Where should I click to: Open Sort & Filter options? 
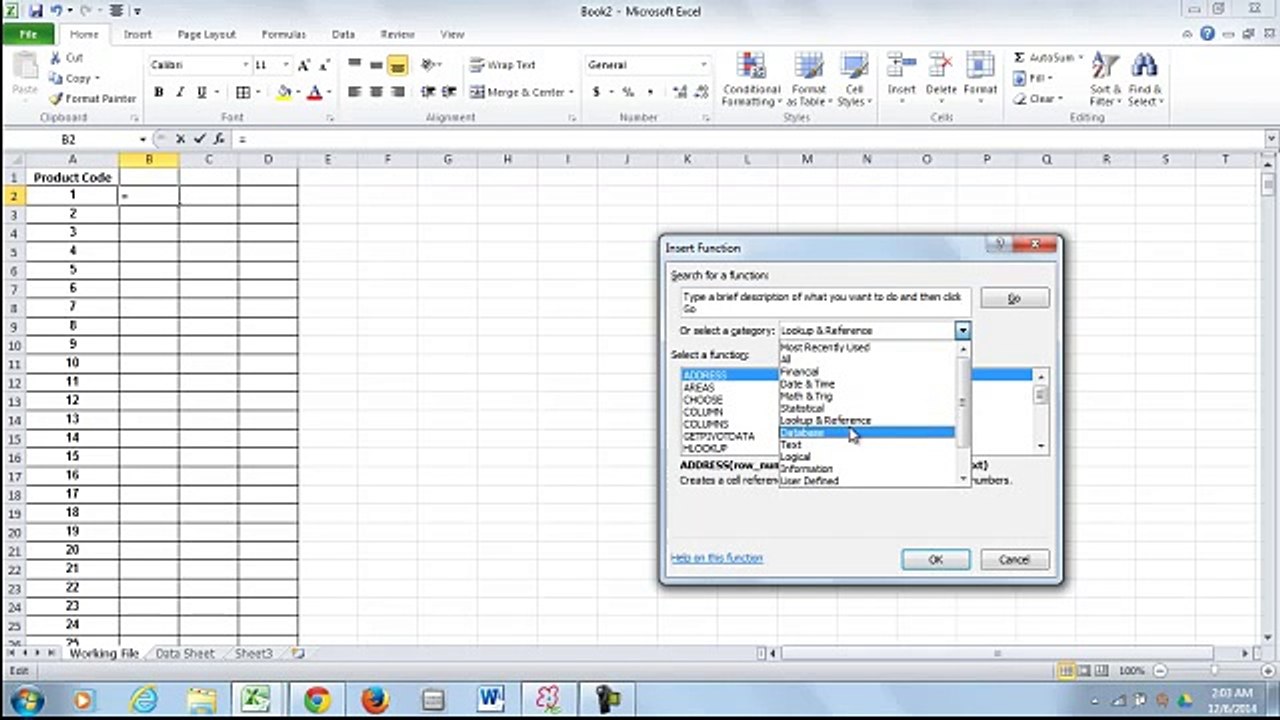click(1104, 80)
